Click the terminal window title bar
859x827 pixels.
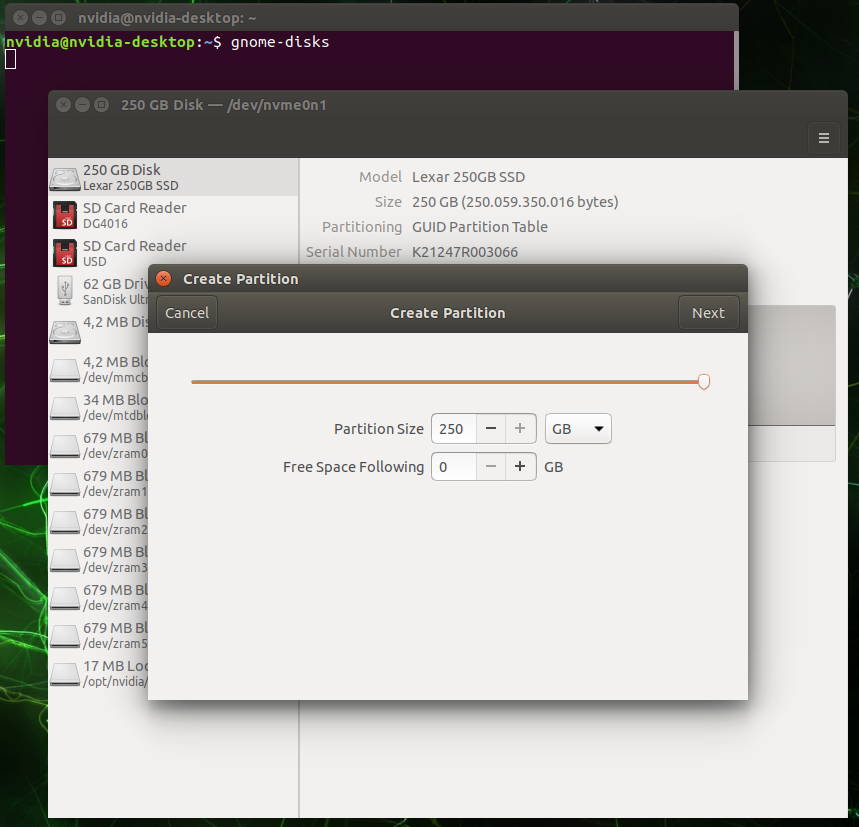371,18
